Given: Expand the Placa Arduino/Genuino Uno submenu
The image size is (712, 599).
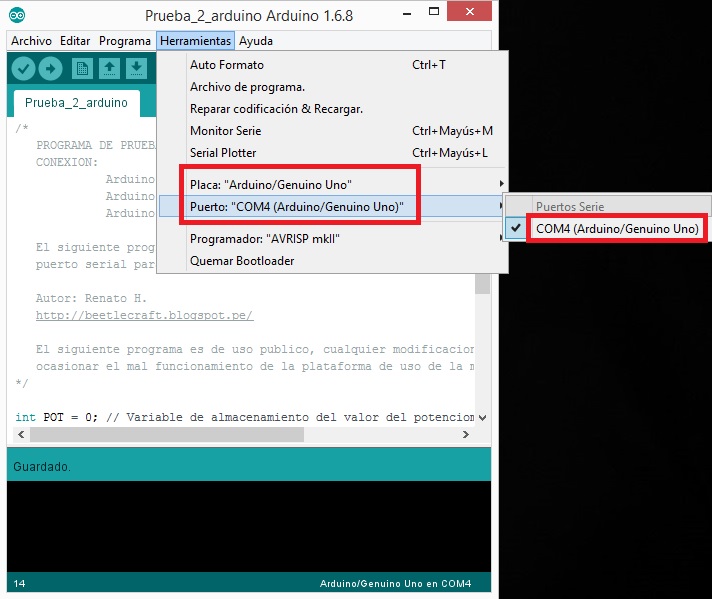Looking at the screenshot, I should click(x=333, y=184).
